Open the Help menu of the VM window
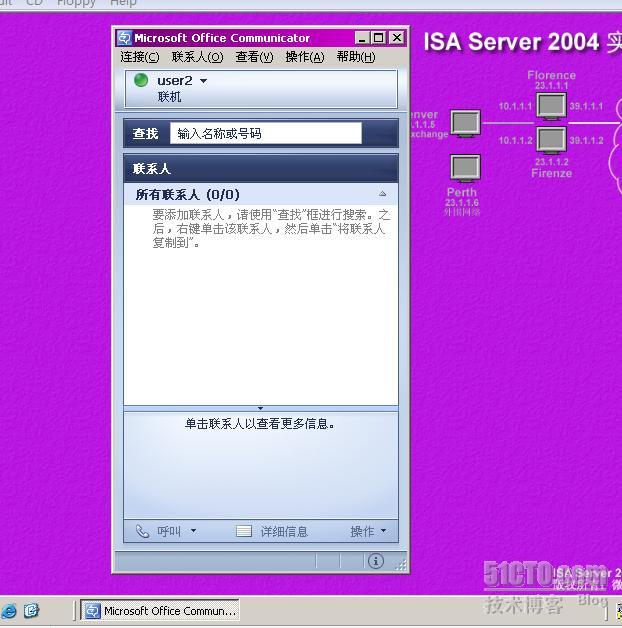 (123, 3)
